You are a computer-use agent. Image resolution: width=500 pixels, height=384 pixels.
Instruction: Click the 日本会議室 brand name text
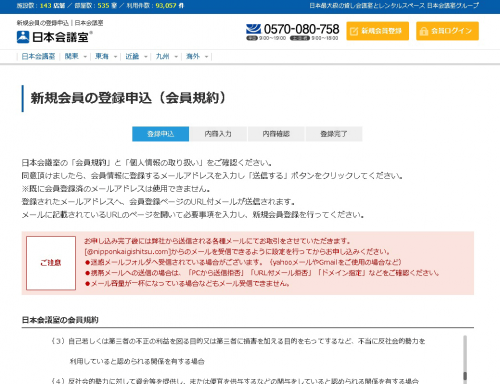[x=61, y=37]
